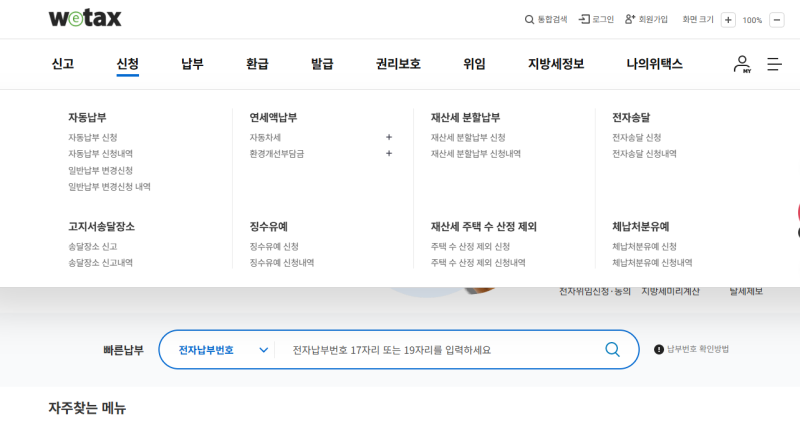Viewport: 800px width, 423px height.
Task: Open 재산세 분할납부 신청내역
Action: [x=476, y=154]
